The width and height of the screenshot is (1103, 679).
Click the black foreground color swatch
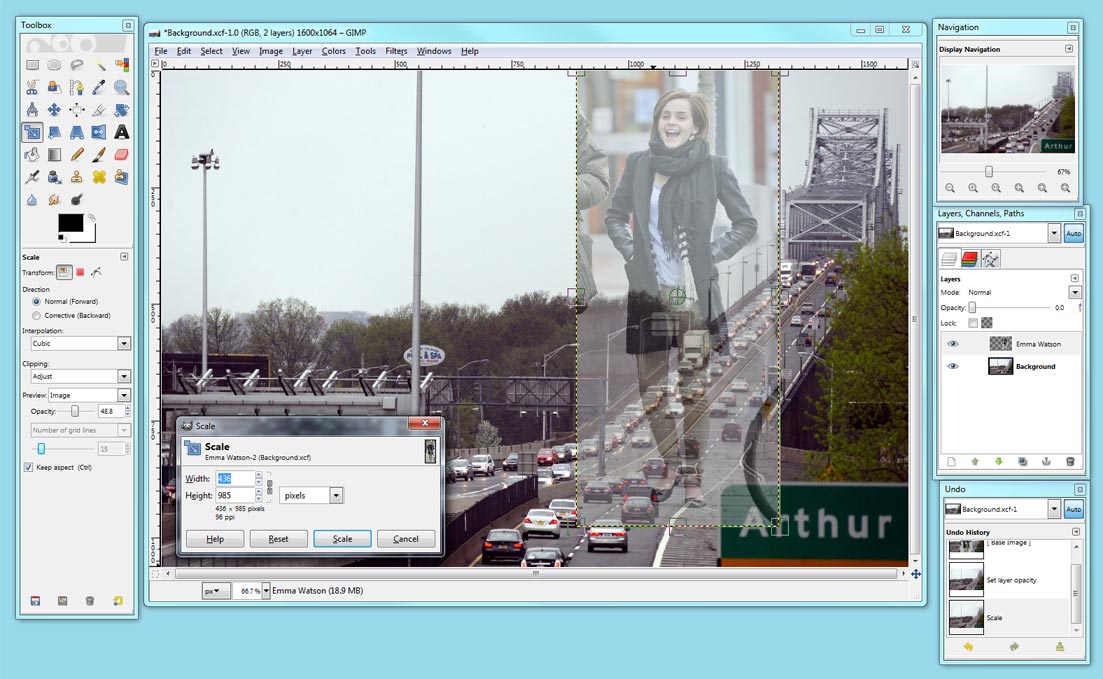[x=70, y=223]
